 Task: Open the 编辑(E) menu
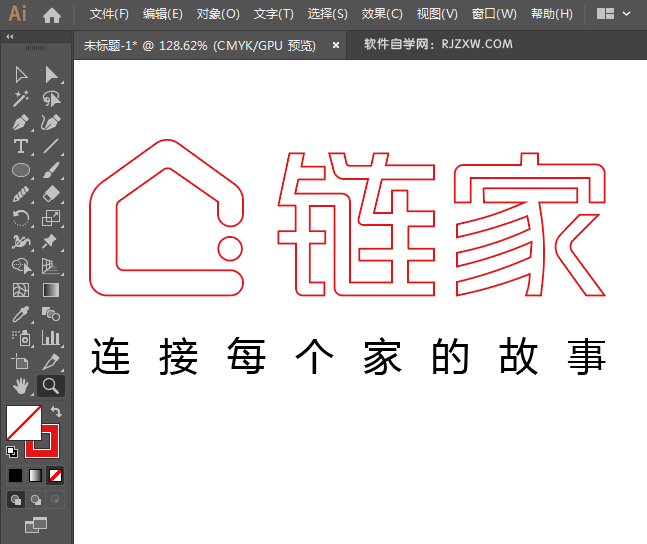163,14
